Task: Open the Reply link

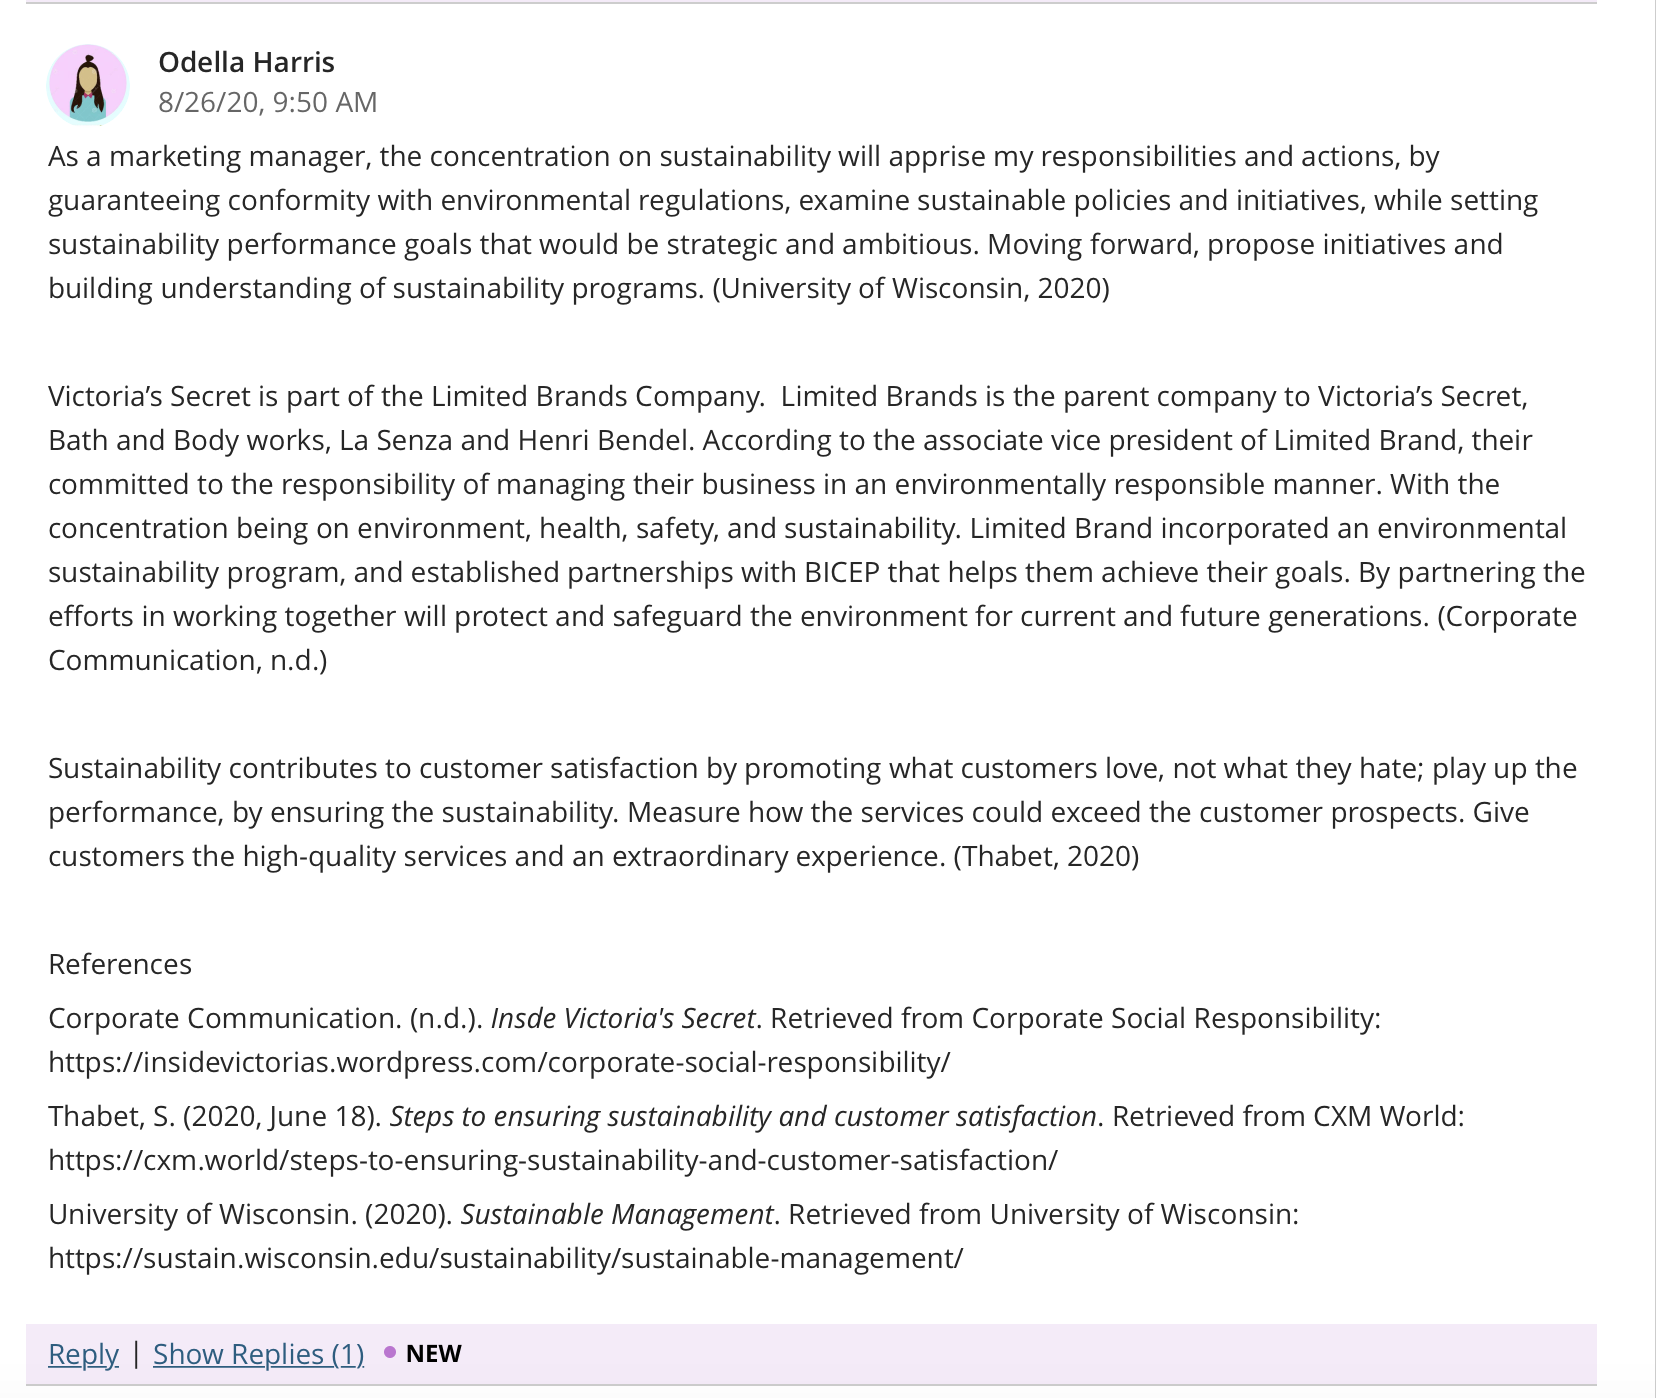Action: [x=83, y=1354]
